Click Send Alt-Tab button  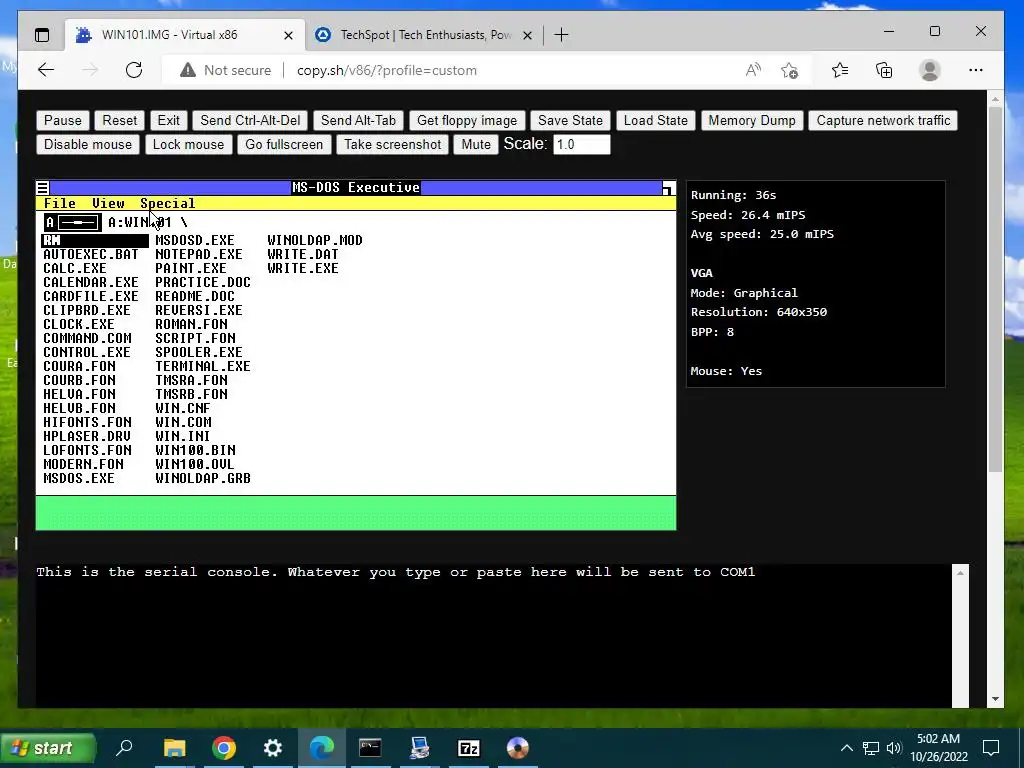(358, 120)
